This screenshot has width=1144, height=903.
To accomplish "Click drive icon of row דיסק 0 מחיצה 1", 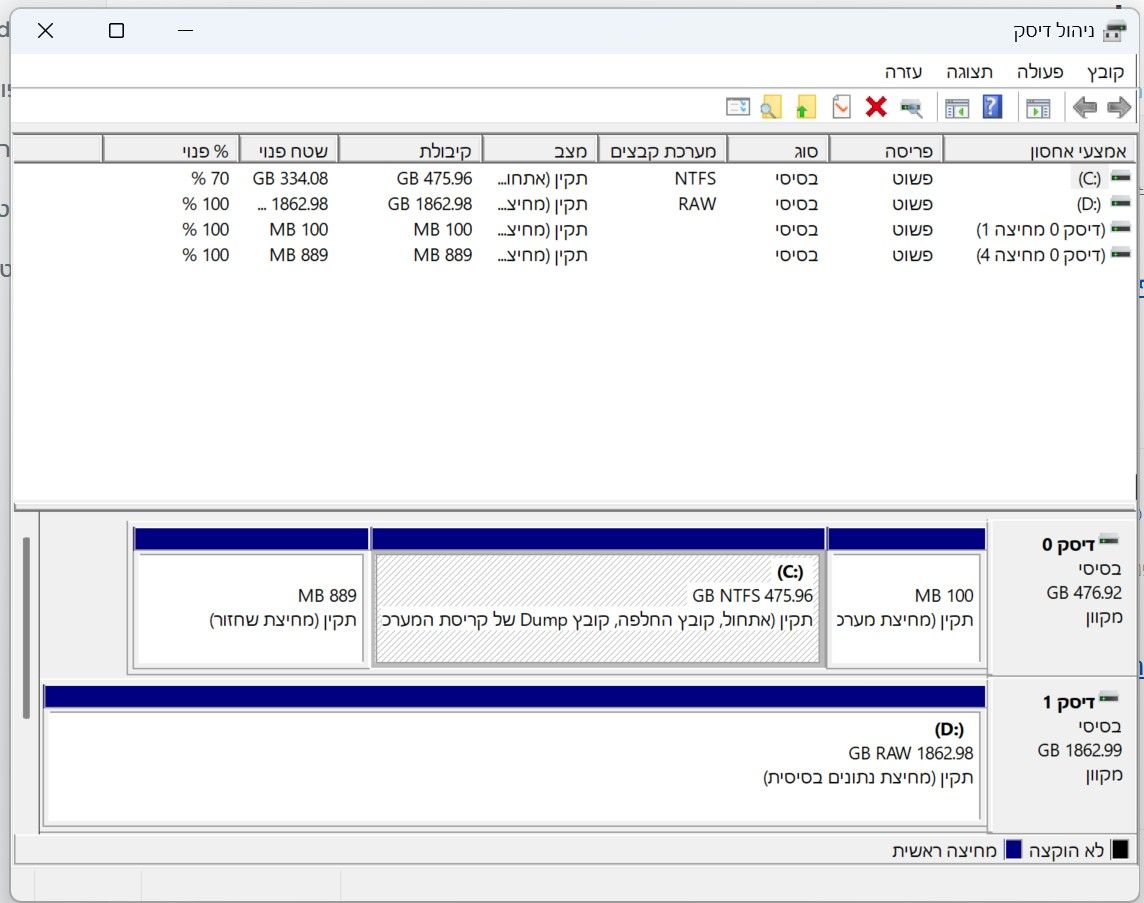I will coord(1121,228).
